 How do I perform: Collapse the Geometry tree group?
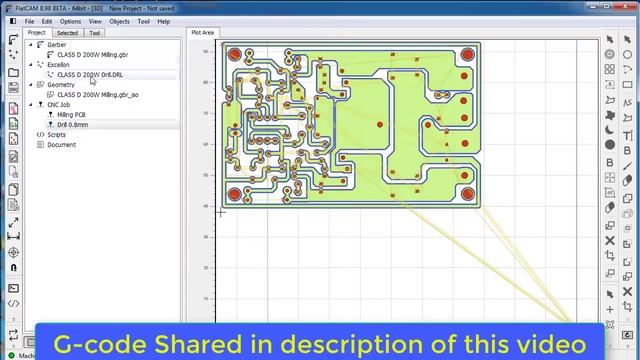[31, 84]
